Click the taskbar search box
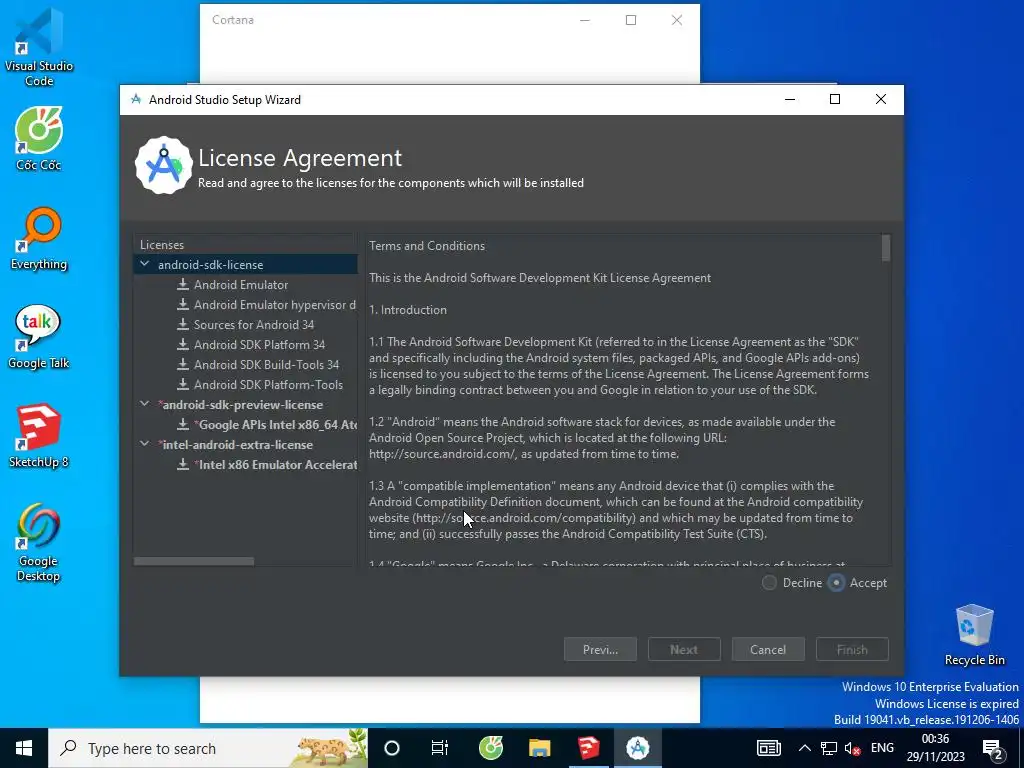 [x=208, y=748]
